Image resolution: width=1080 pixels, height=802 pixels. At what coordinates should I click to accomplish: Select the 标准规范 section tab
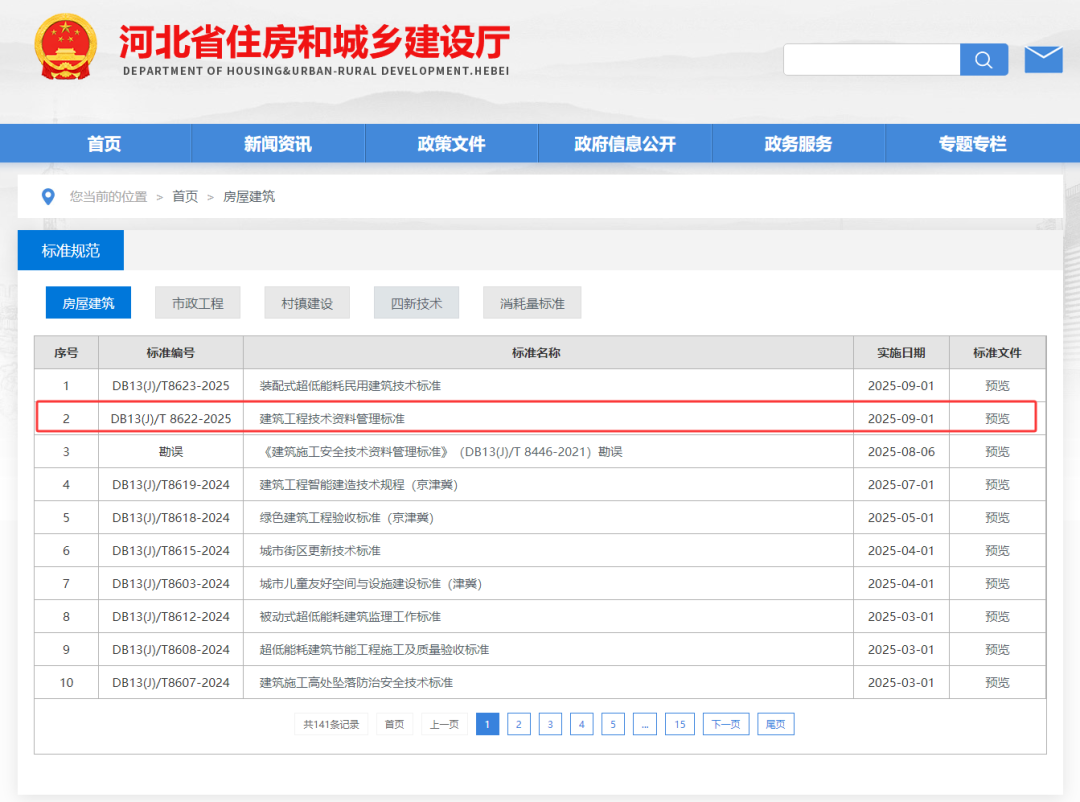(71, 250)
